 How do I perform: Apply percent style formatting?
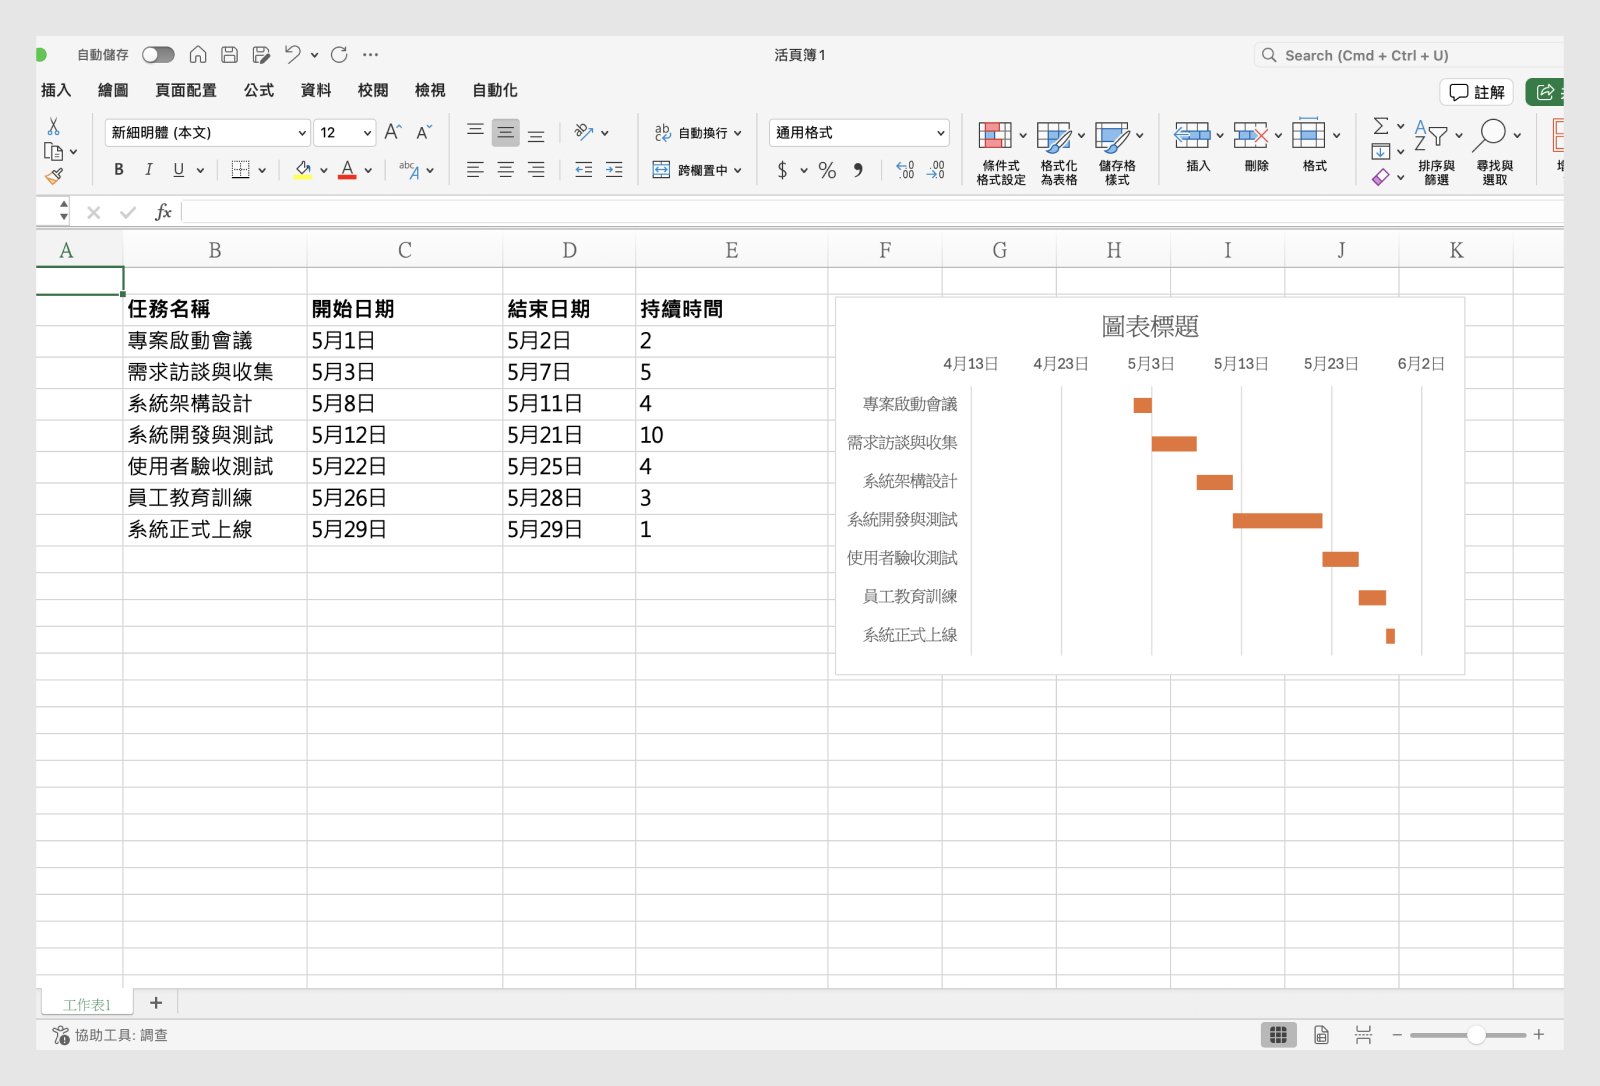[826, 170]
